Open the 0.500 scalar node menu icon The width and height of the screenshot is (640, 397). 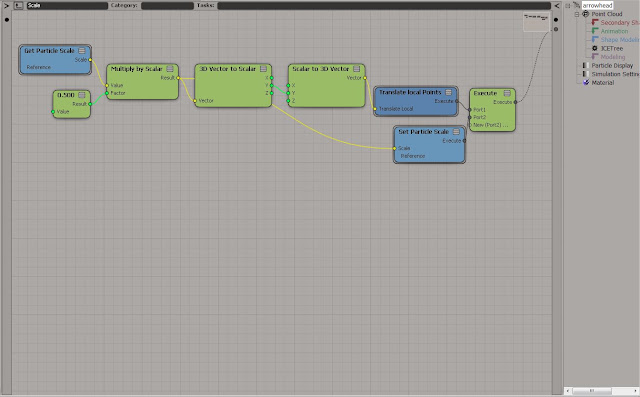(82, 95)
